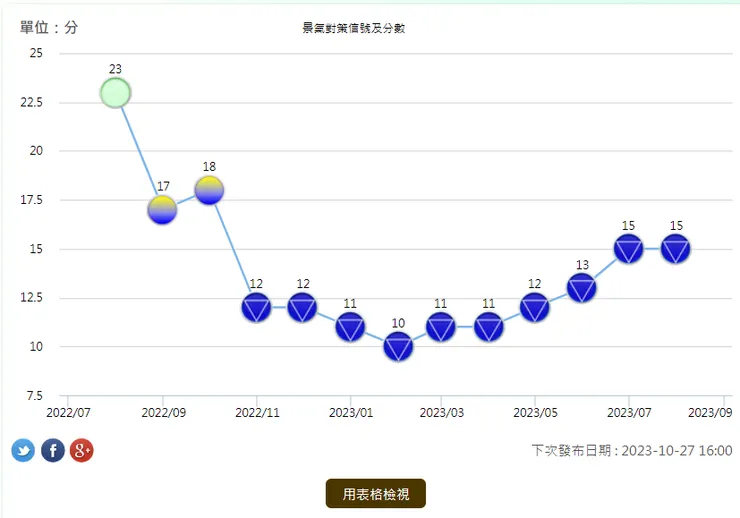Click the x-axis label 2022/09
The width and height of the screenshot is (740, 518).
point(164,413)
